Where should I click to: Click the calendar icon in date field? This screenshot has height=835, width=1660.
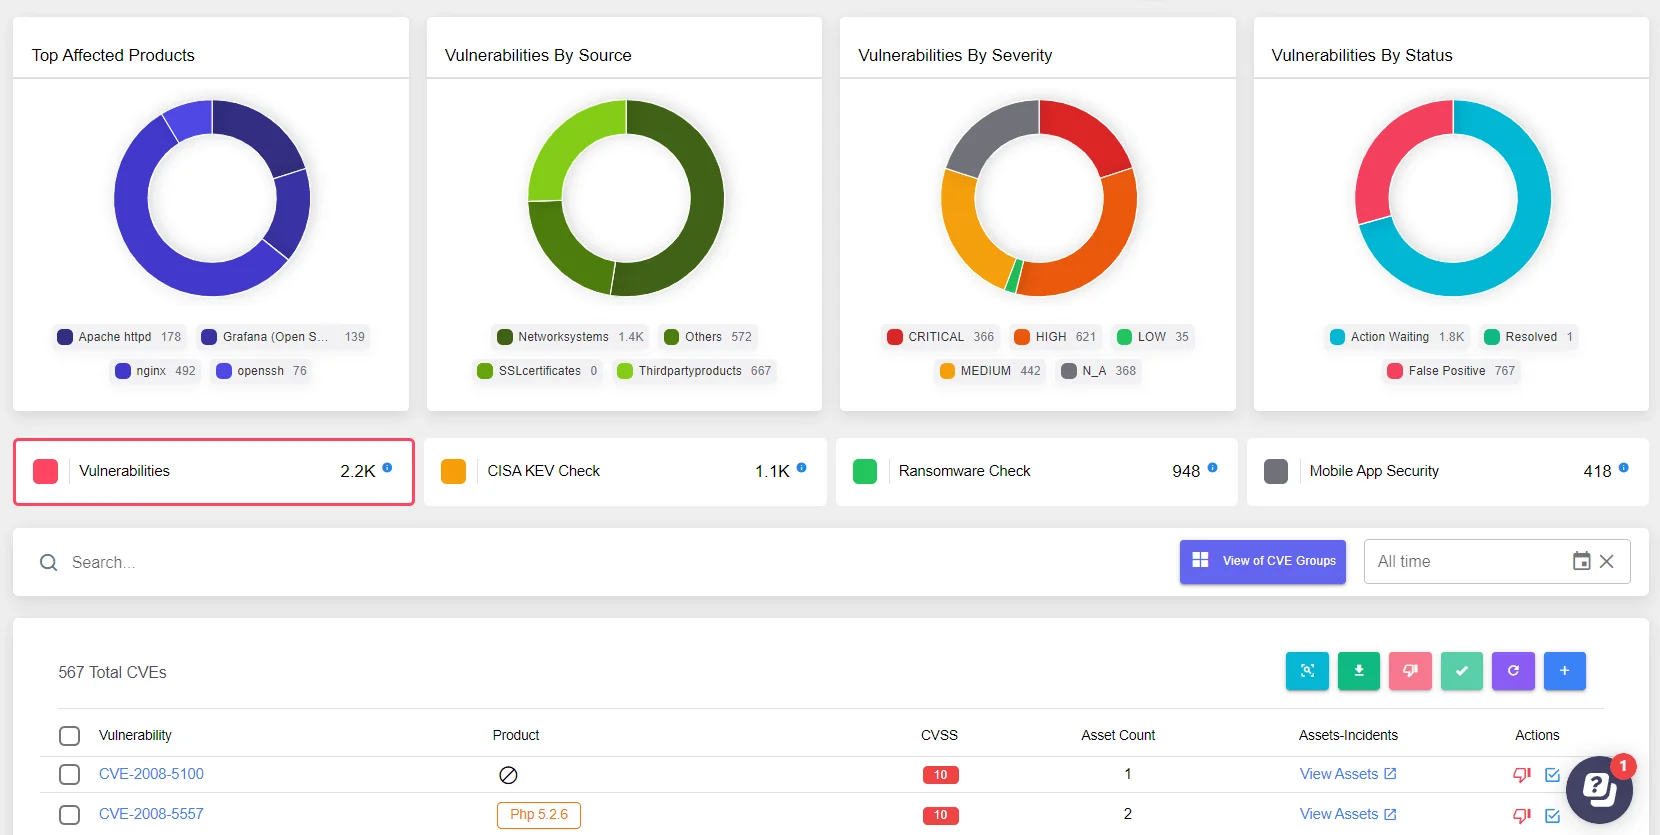pyautogui.click(x=1582, y=561)
